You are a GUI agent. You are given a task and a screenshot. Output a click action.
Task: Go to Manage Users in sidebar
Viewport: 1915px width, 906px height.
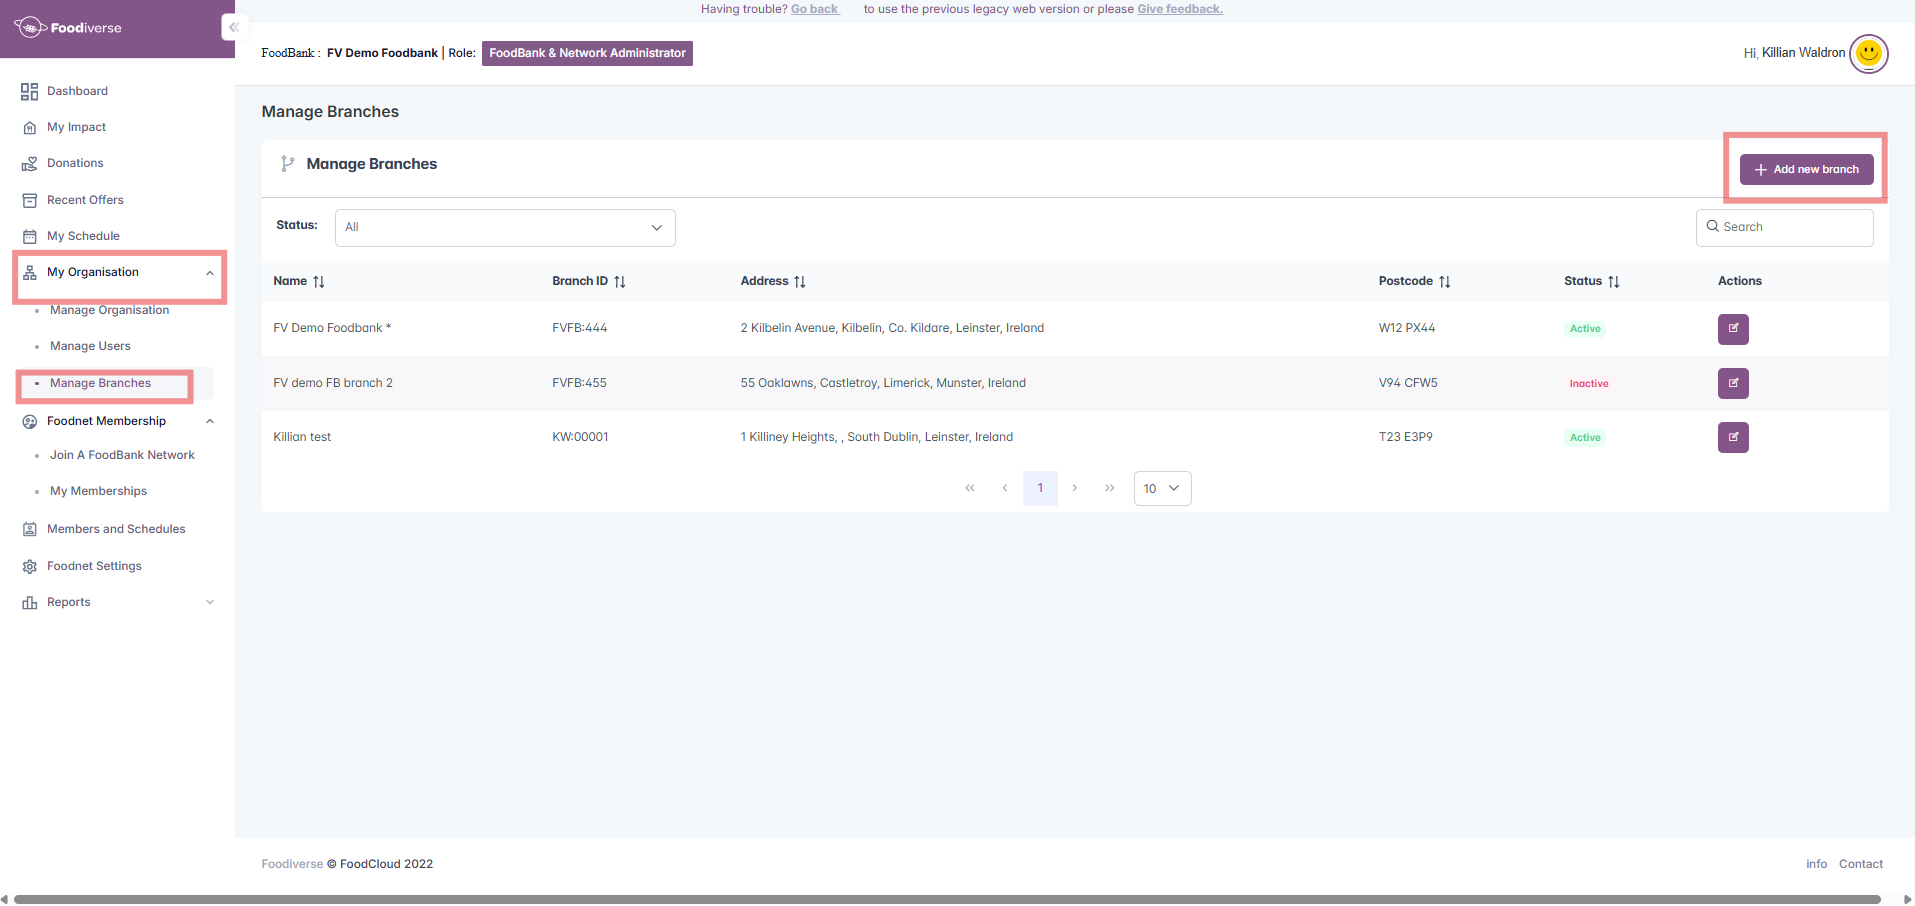(x=90, y=346)
